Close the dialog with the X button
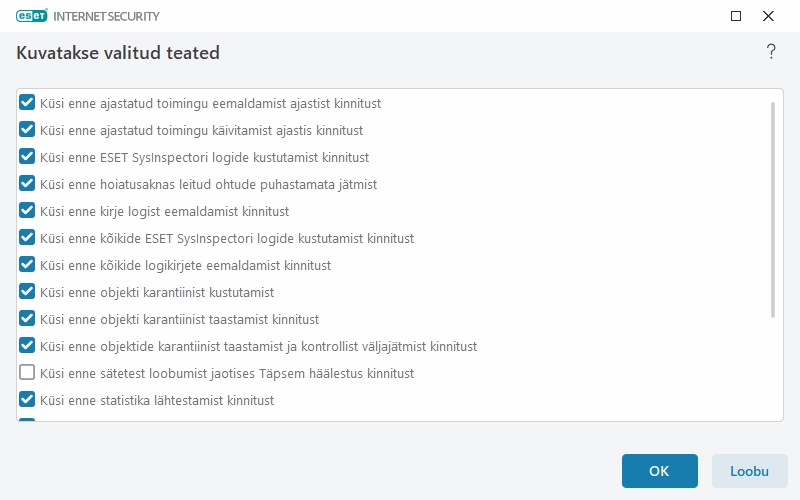The height and width of the screenshot is (500, 800). pos(768,16)
